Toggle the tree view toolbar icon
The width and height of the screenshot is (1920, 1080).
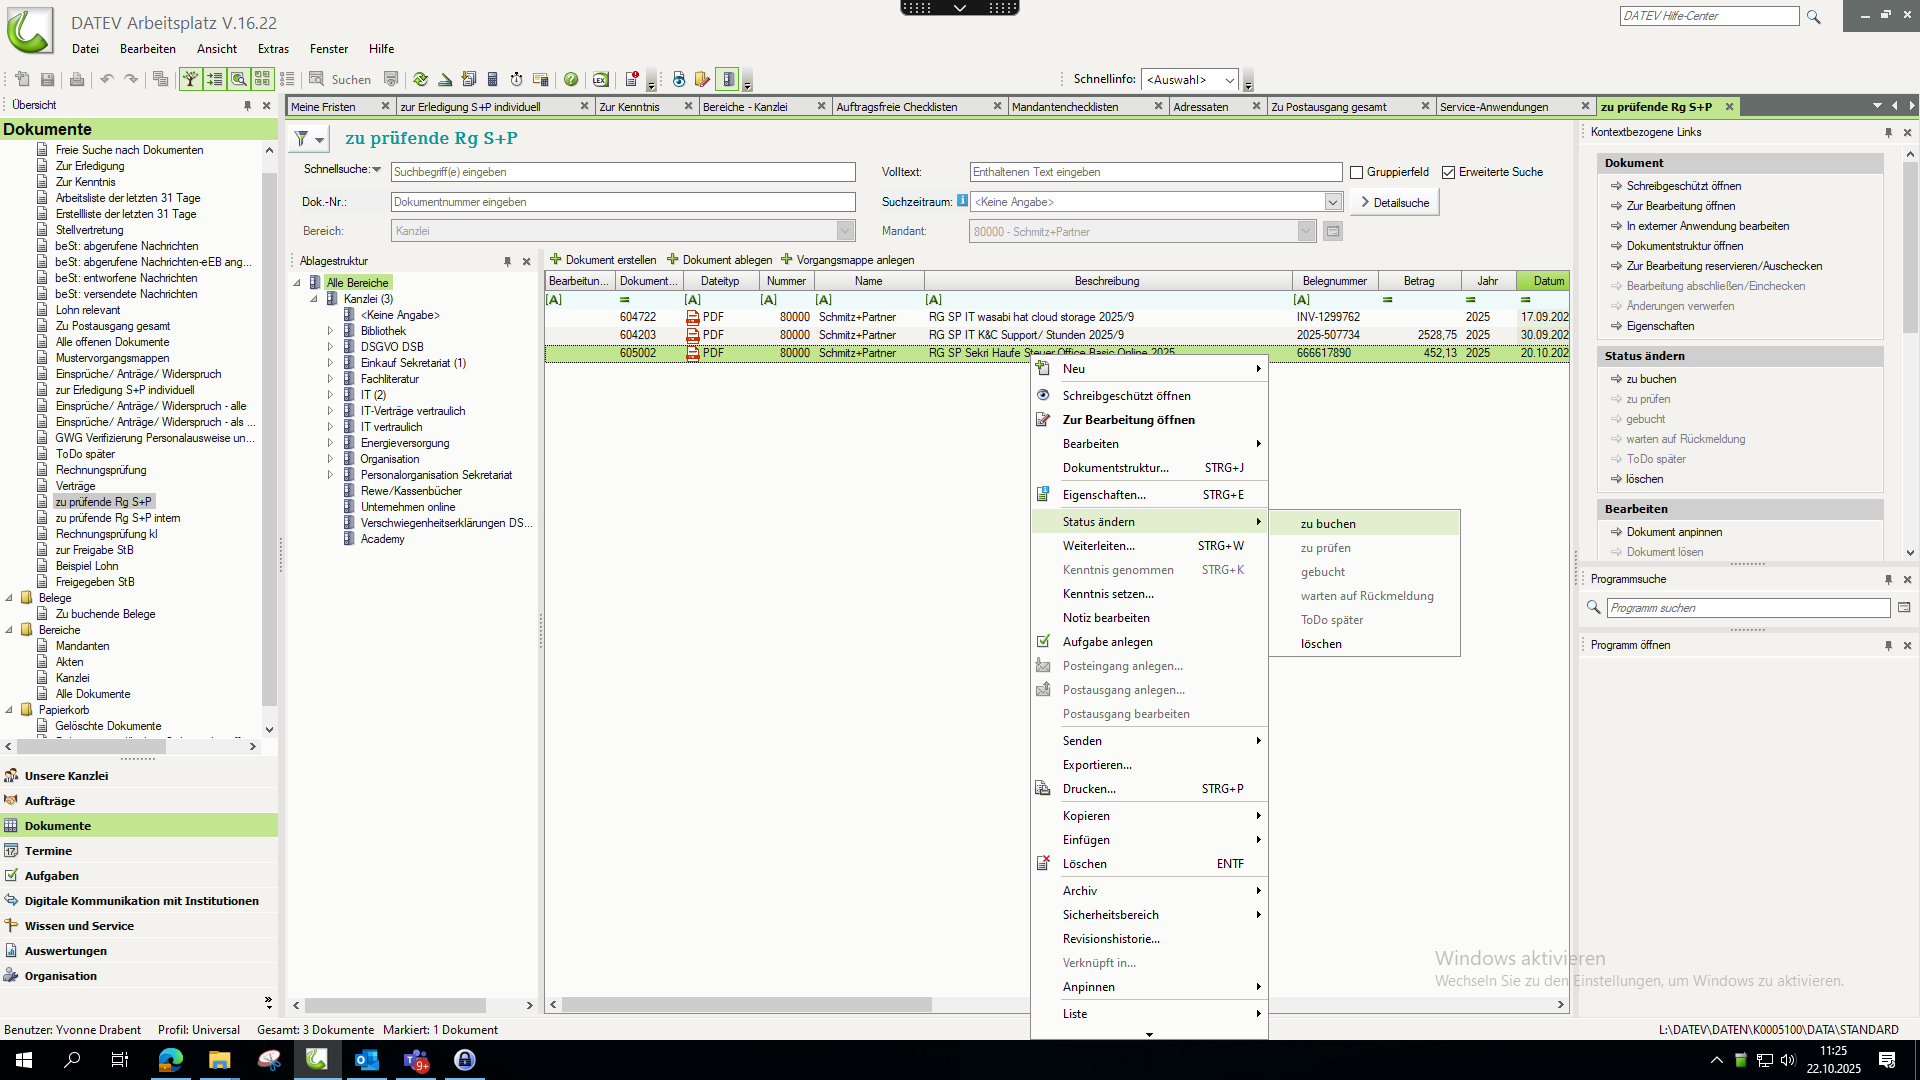coord(190,79)
